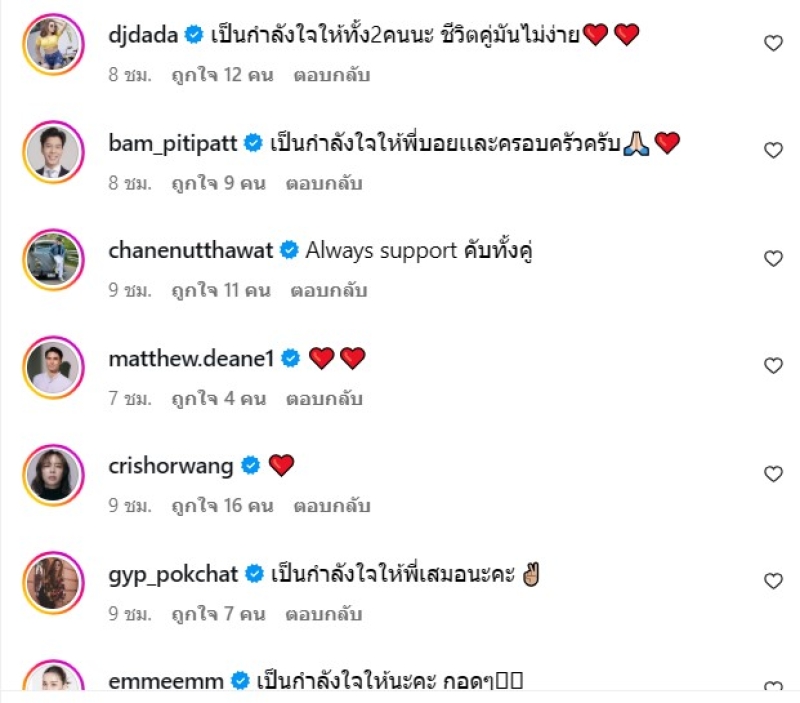Like bam_pitipatt's comment heart icon
The height and width of the screenshot is (703, 800).
point(773,150)
